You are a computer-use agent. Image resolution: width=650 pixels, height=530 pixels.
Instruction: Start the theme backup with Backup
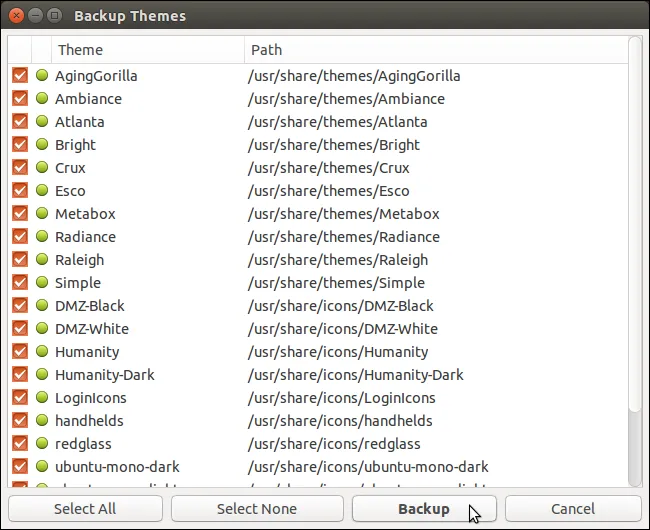424,508
